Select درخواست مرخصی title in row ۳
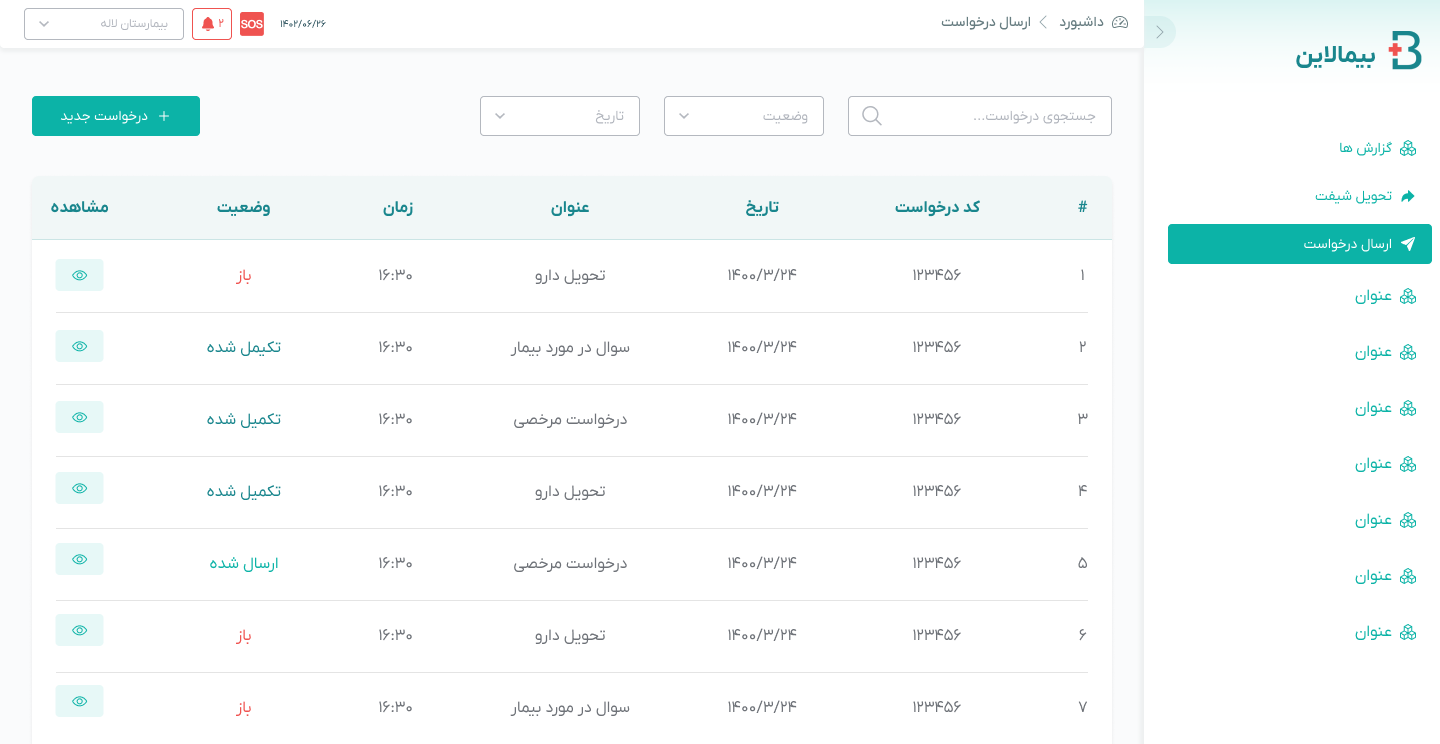Viewport: 1440px width, 744px height. (570, 419)
